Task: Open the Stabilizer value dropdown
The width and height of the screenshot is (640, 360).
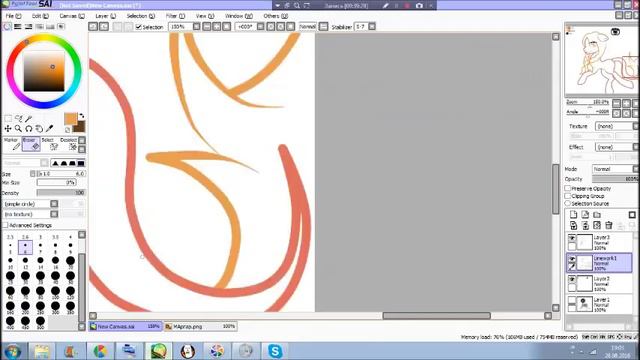Action: (x=372, y=27)
